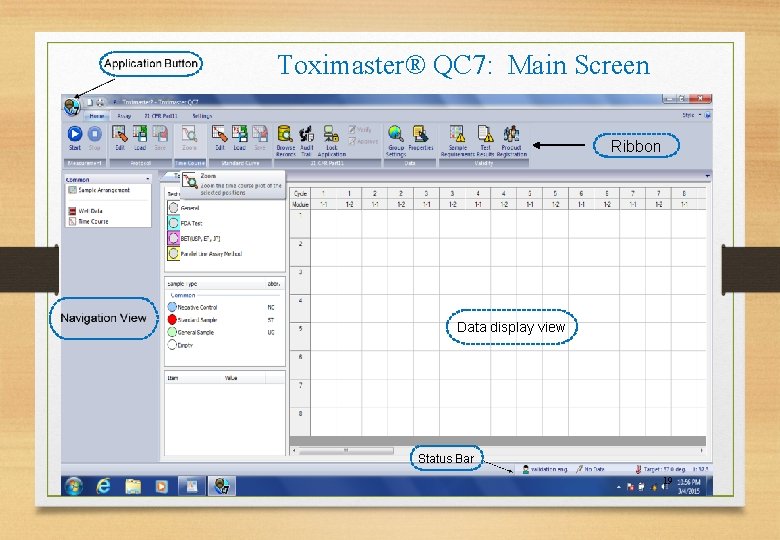Select the Negative Control sample type
The width and height of the screenshot is (780, 540).
[x=193, y=307]
